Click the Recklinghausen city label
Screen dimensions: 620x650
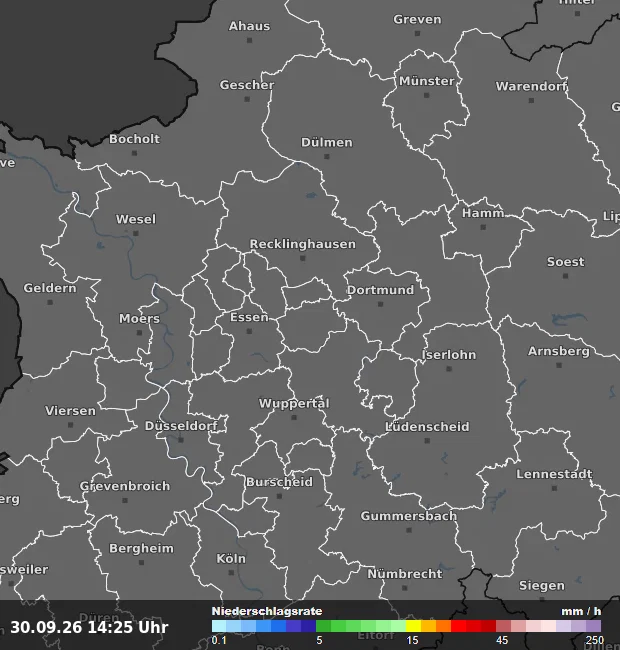[x=303, y=244]
